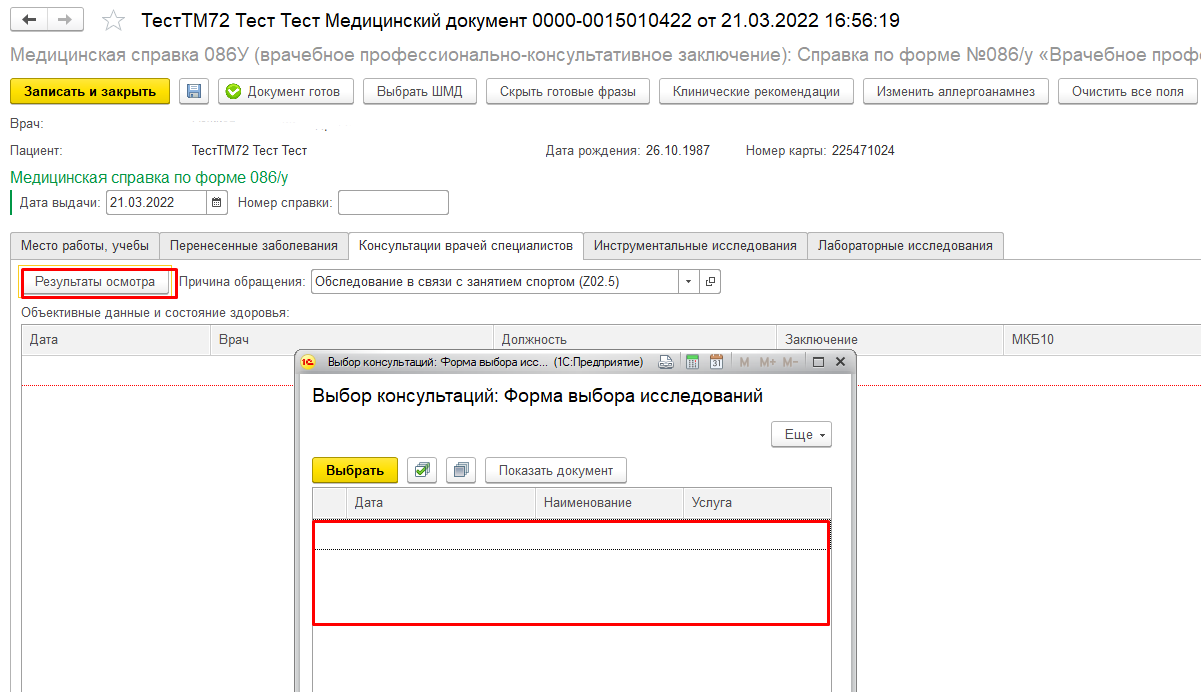Expand the Причина обращения dropdown list
Image resolution: width=1201 pixels, height=692 pixels.
pos(688,282)
